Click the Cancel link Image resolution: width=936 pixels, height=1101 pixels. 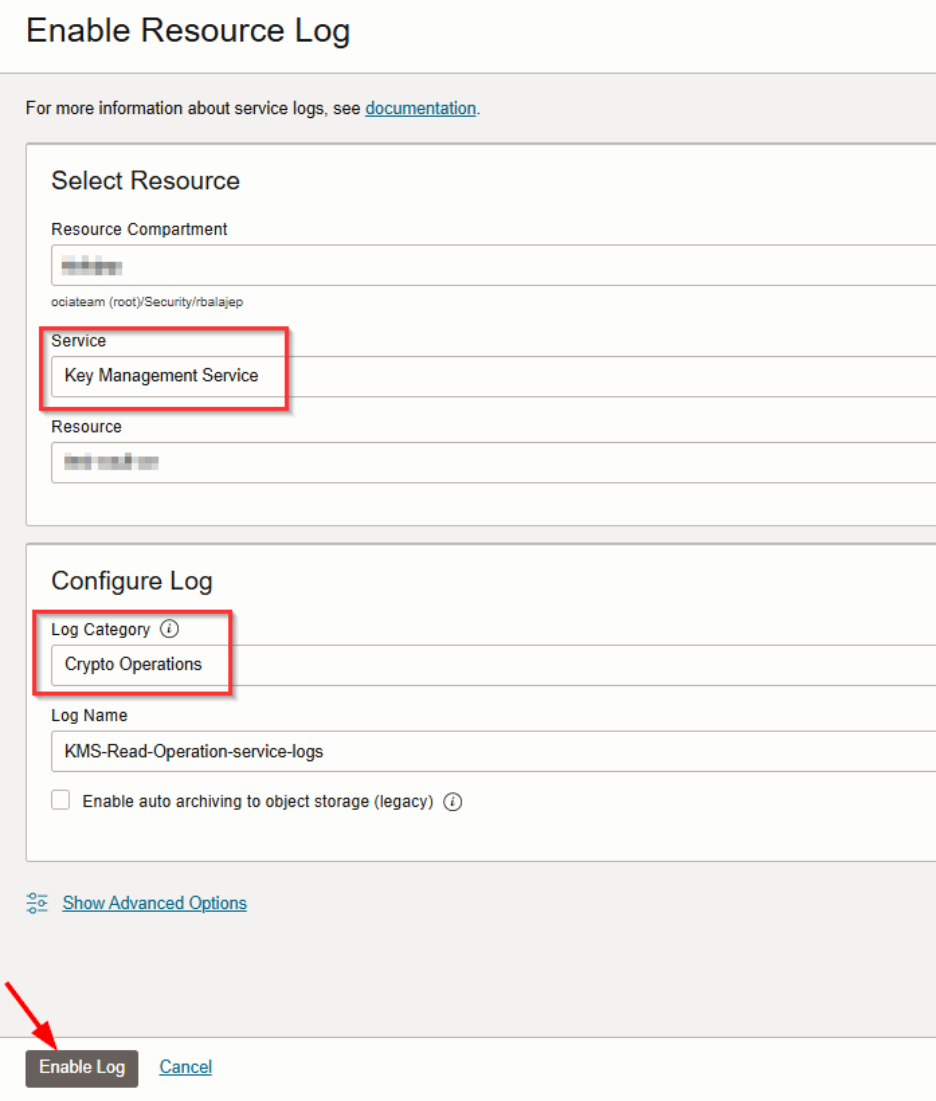pos(185,1067)
